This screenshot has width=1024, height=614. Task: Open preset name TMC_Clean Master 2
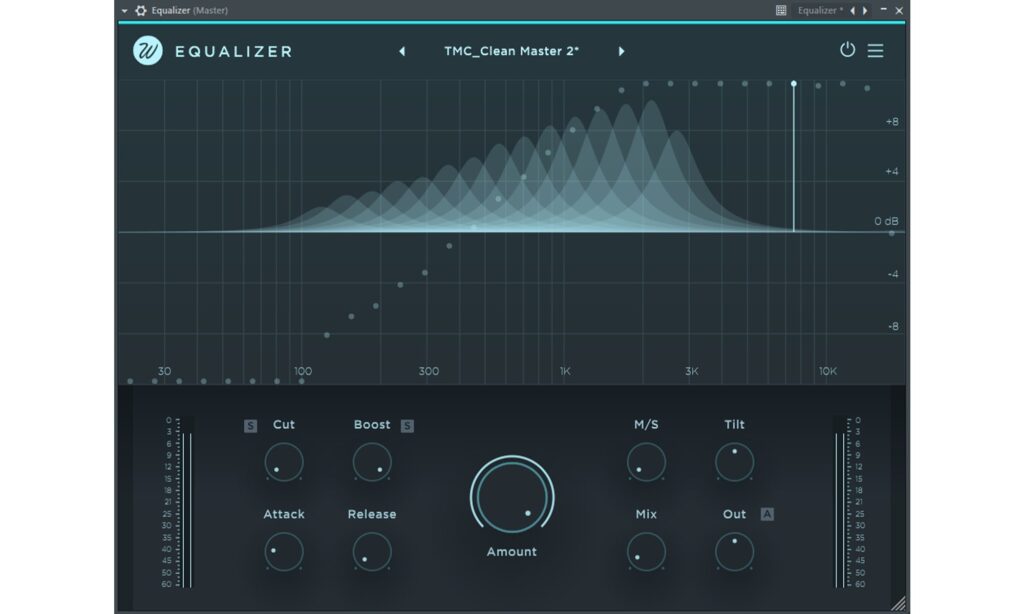511,51
